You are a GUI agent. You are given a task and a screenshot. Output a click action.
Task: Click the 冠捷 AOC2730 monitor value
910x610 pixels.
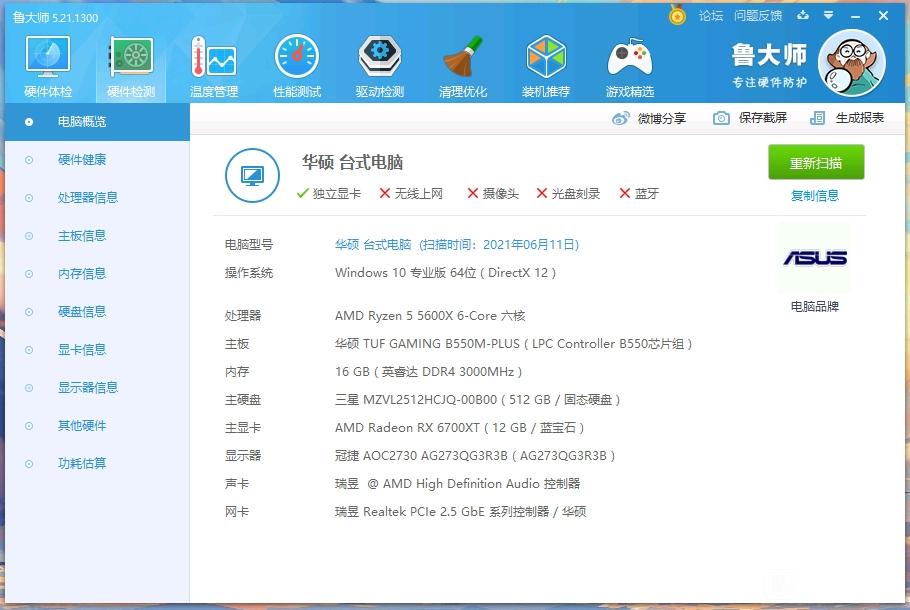475,456
